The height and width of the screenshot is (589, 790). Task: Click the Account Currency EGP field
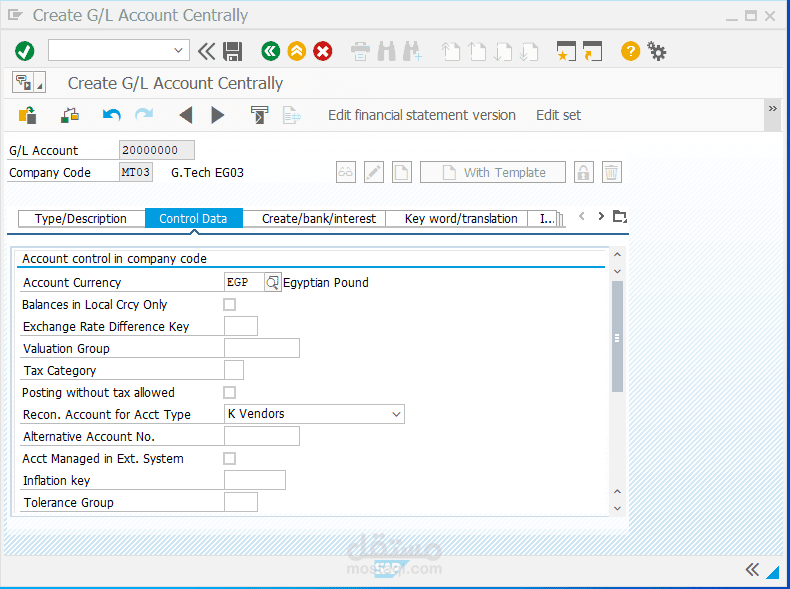[244, 282]
